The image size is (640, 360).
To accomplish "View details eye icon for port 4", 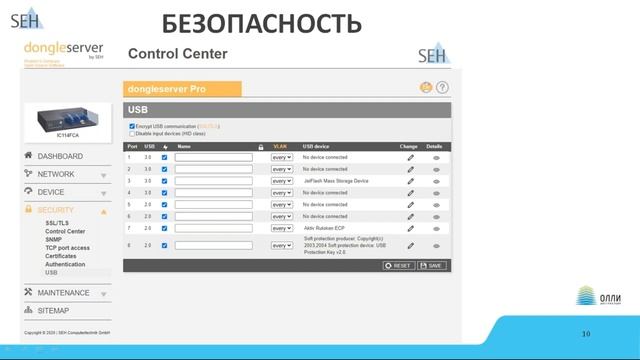I will (436, 193).
